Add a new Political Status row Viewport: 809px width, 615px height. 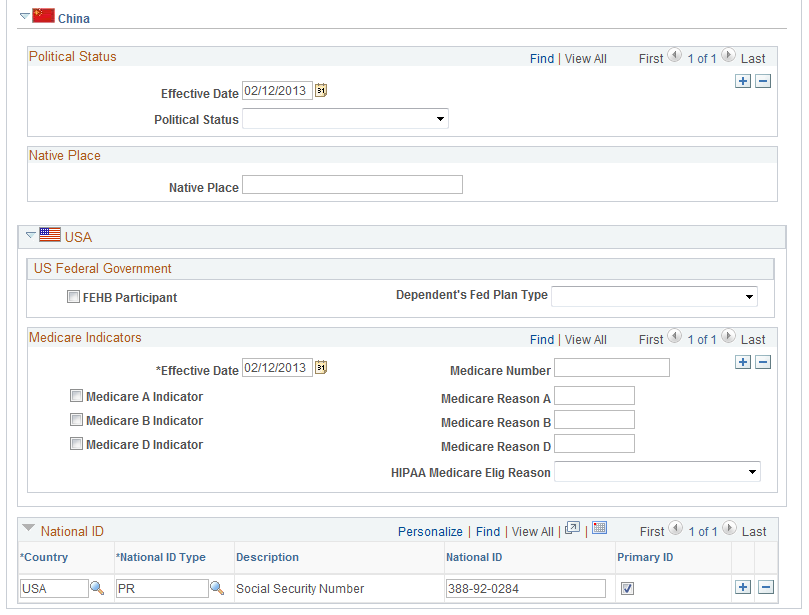(742, 81)
